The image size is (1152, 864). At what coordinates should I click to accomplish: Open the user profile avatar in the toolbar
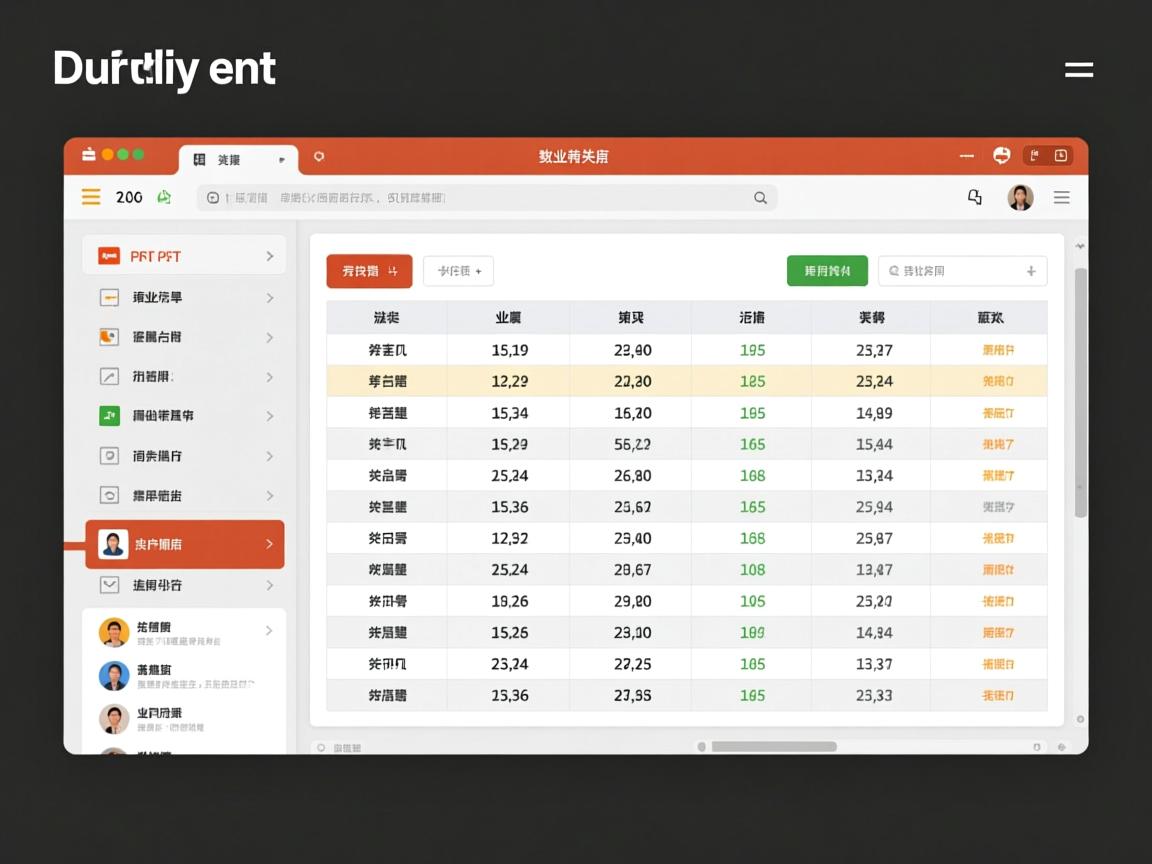[x=1020, y=198]
